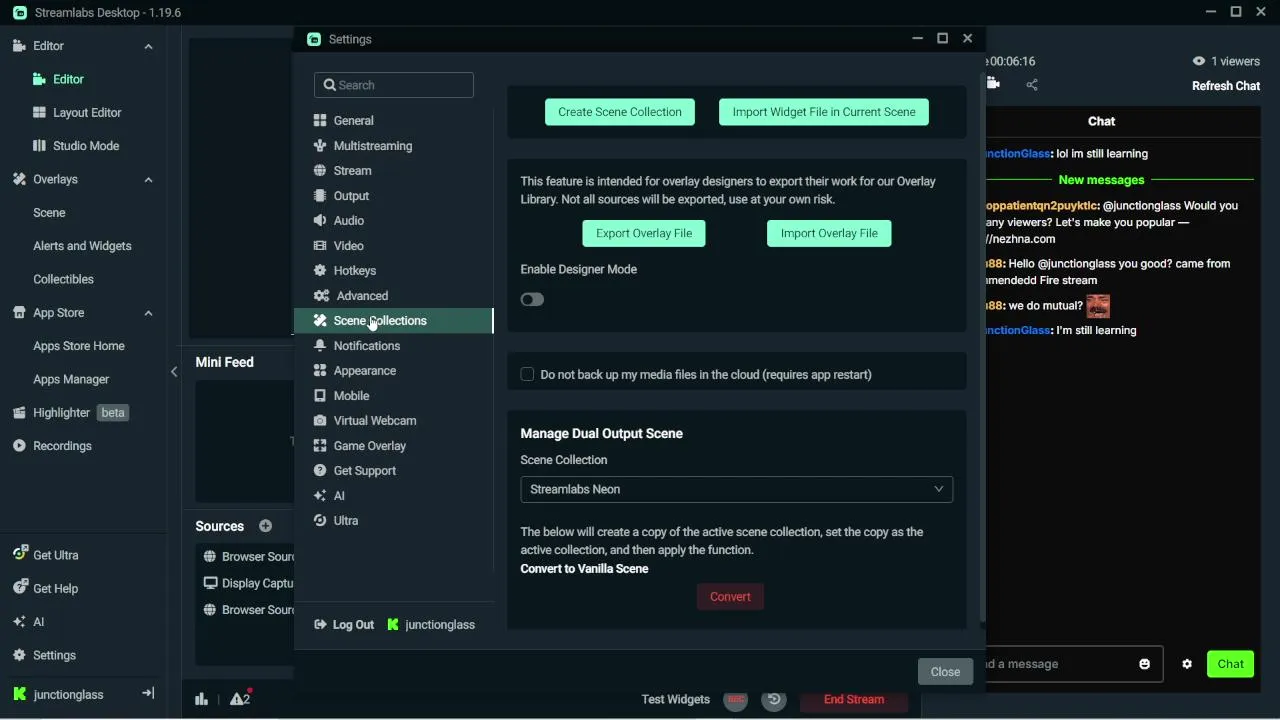Select Display Capture source
1280x720 pixels.
(248, 583)
